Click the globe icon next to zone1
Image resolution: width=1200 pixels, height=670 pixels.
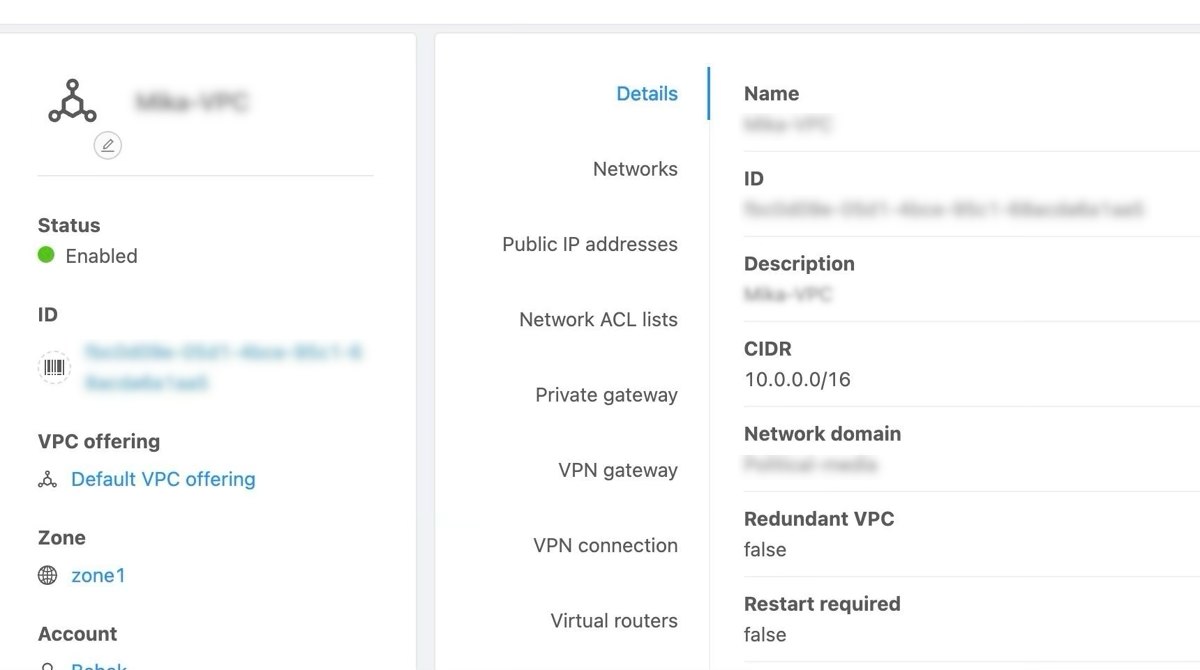(x=47, y=576)
